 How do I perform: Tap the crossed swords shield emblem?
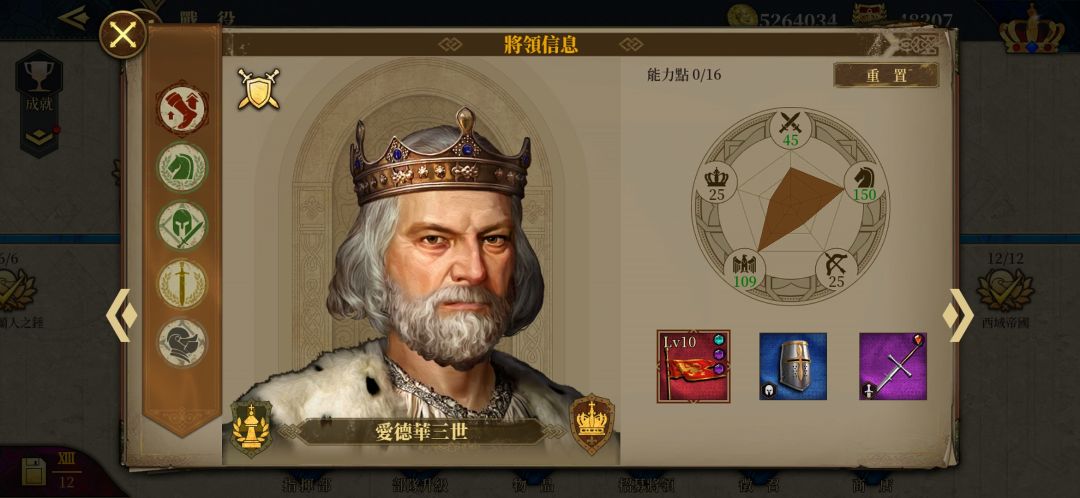coord(258,88)
